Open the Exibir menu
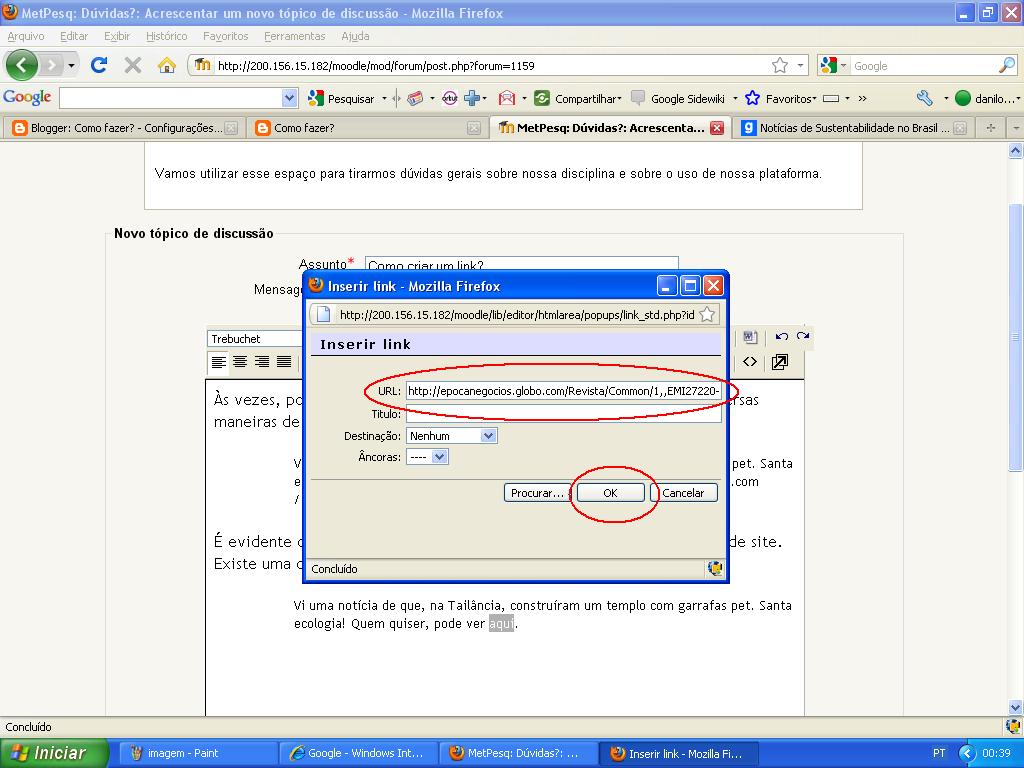 117,36
